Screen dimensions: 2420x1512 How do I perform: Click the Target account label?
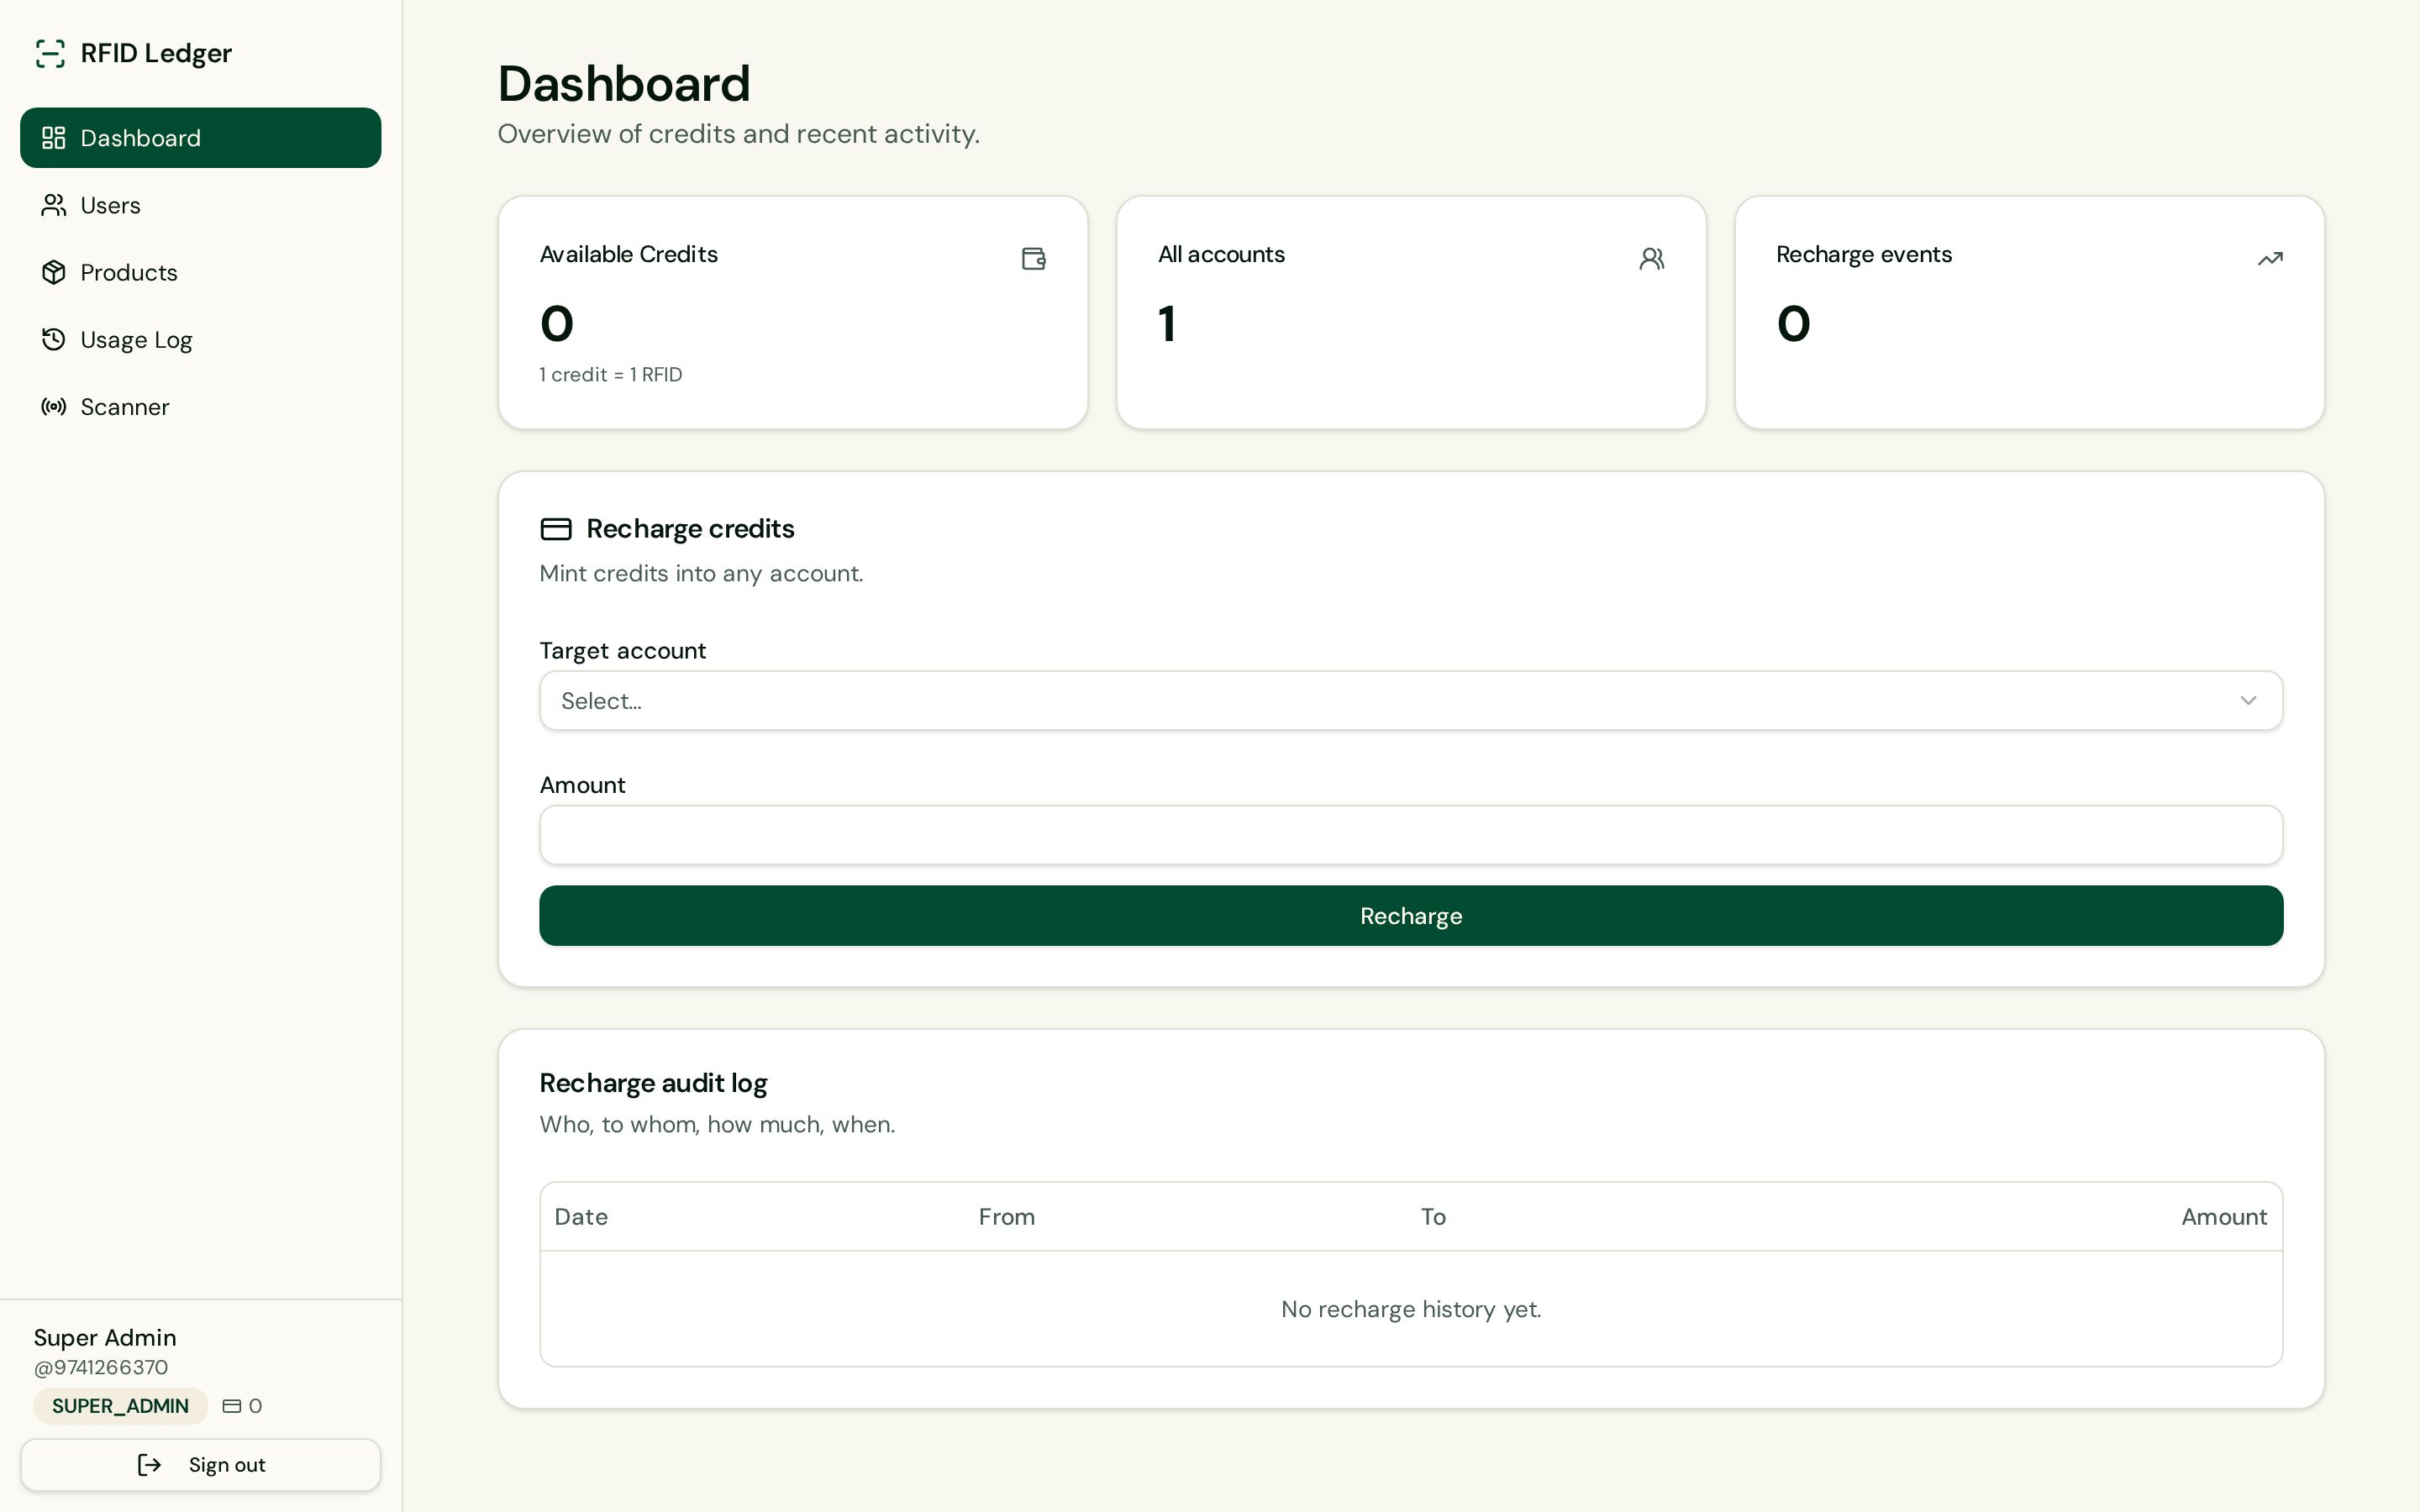(623, 651)
